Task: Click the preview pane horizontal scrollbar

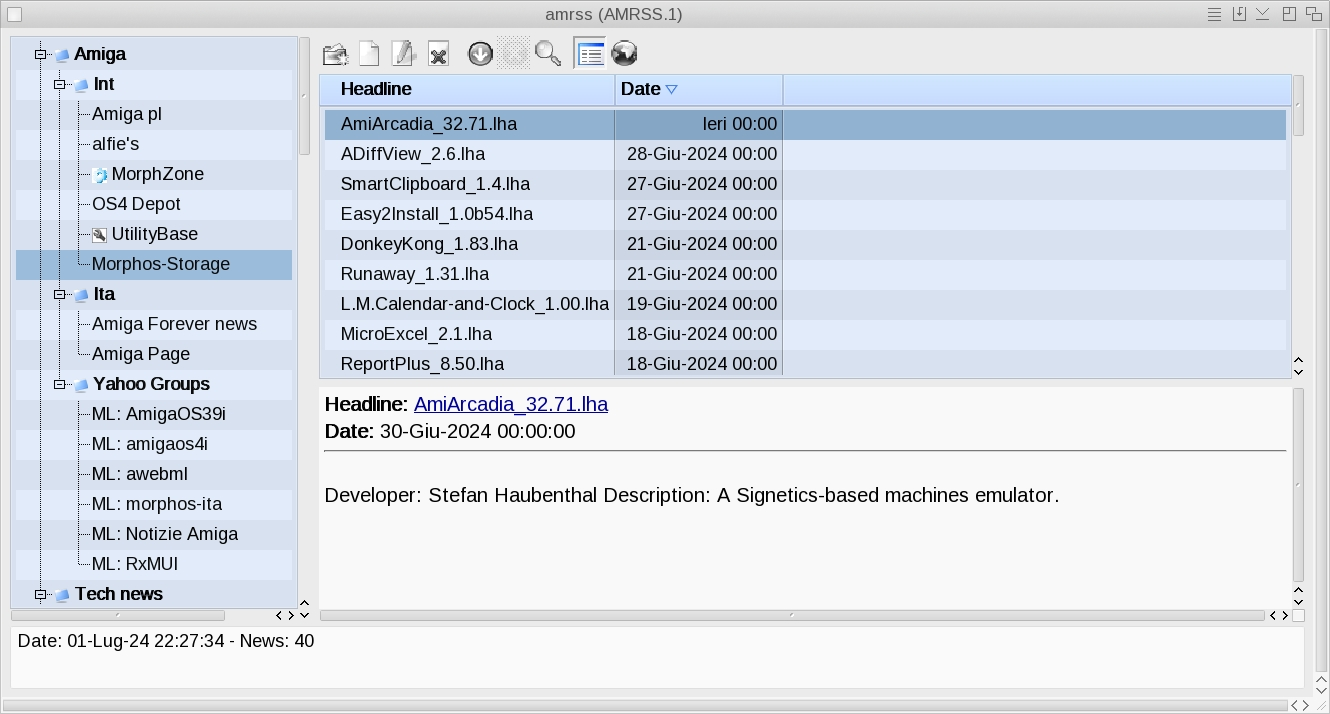Action: click(x=792, y=615)
